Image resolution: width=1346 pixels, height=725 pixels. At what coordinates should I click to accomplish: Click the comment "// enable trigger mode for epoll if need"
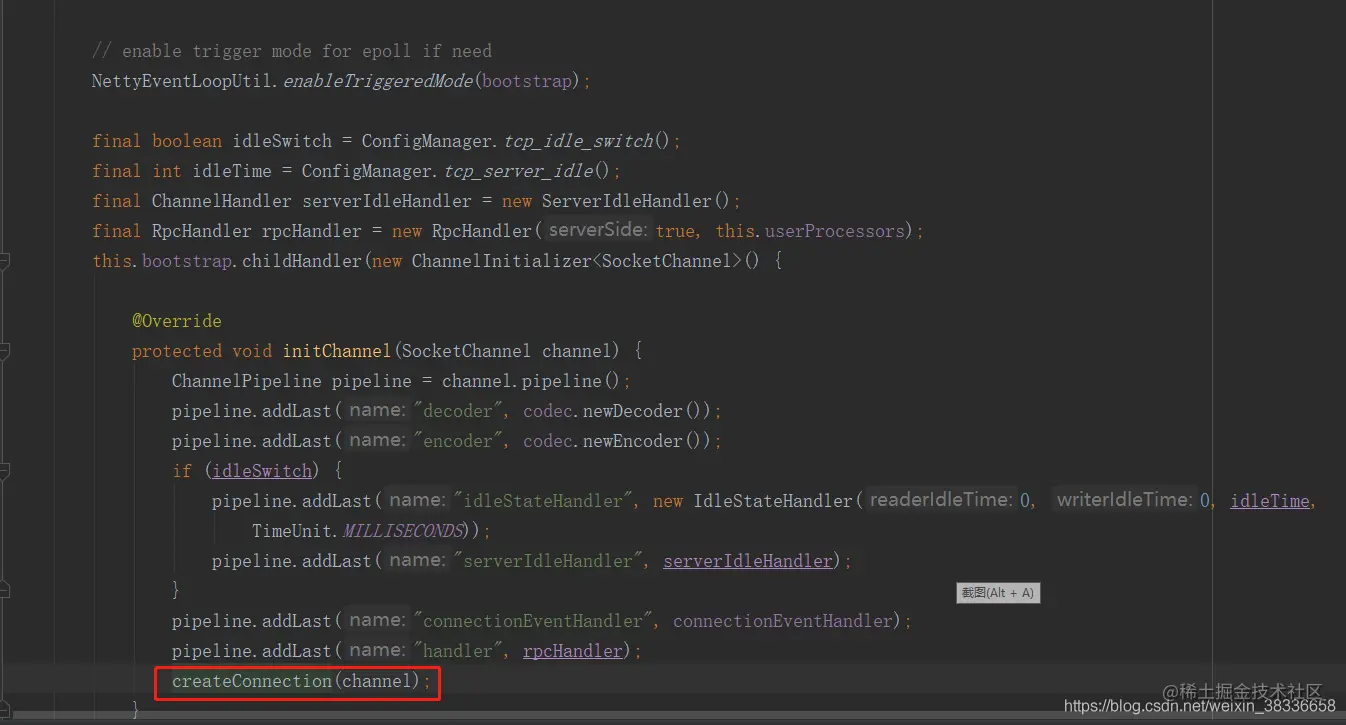[292, 51]
